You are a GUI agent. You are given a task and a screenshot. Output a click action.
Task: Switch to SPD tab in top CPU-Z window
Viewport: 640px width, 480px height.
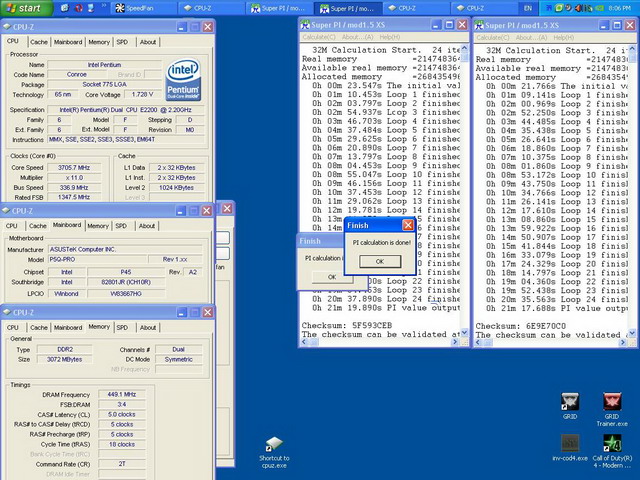coord(122,42)
